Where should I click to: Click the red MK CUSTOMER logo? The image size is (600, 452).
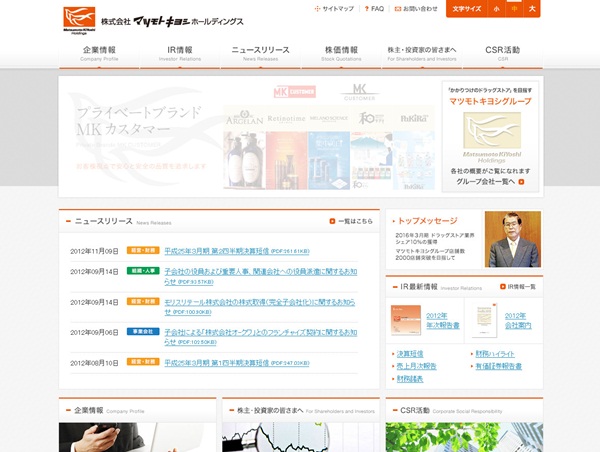[x=295, y=91]
